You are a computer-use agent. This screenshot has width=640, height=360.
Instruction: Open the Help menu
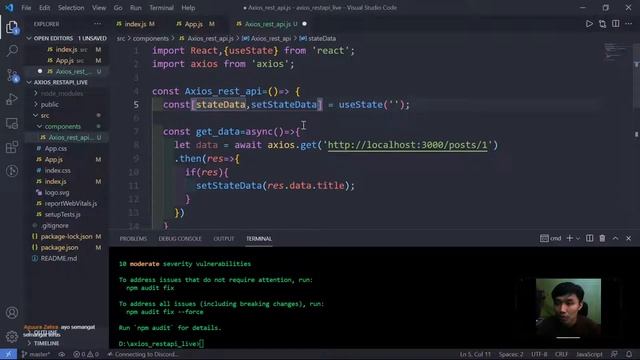click(188, 8)
